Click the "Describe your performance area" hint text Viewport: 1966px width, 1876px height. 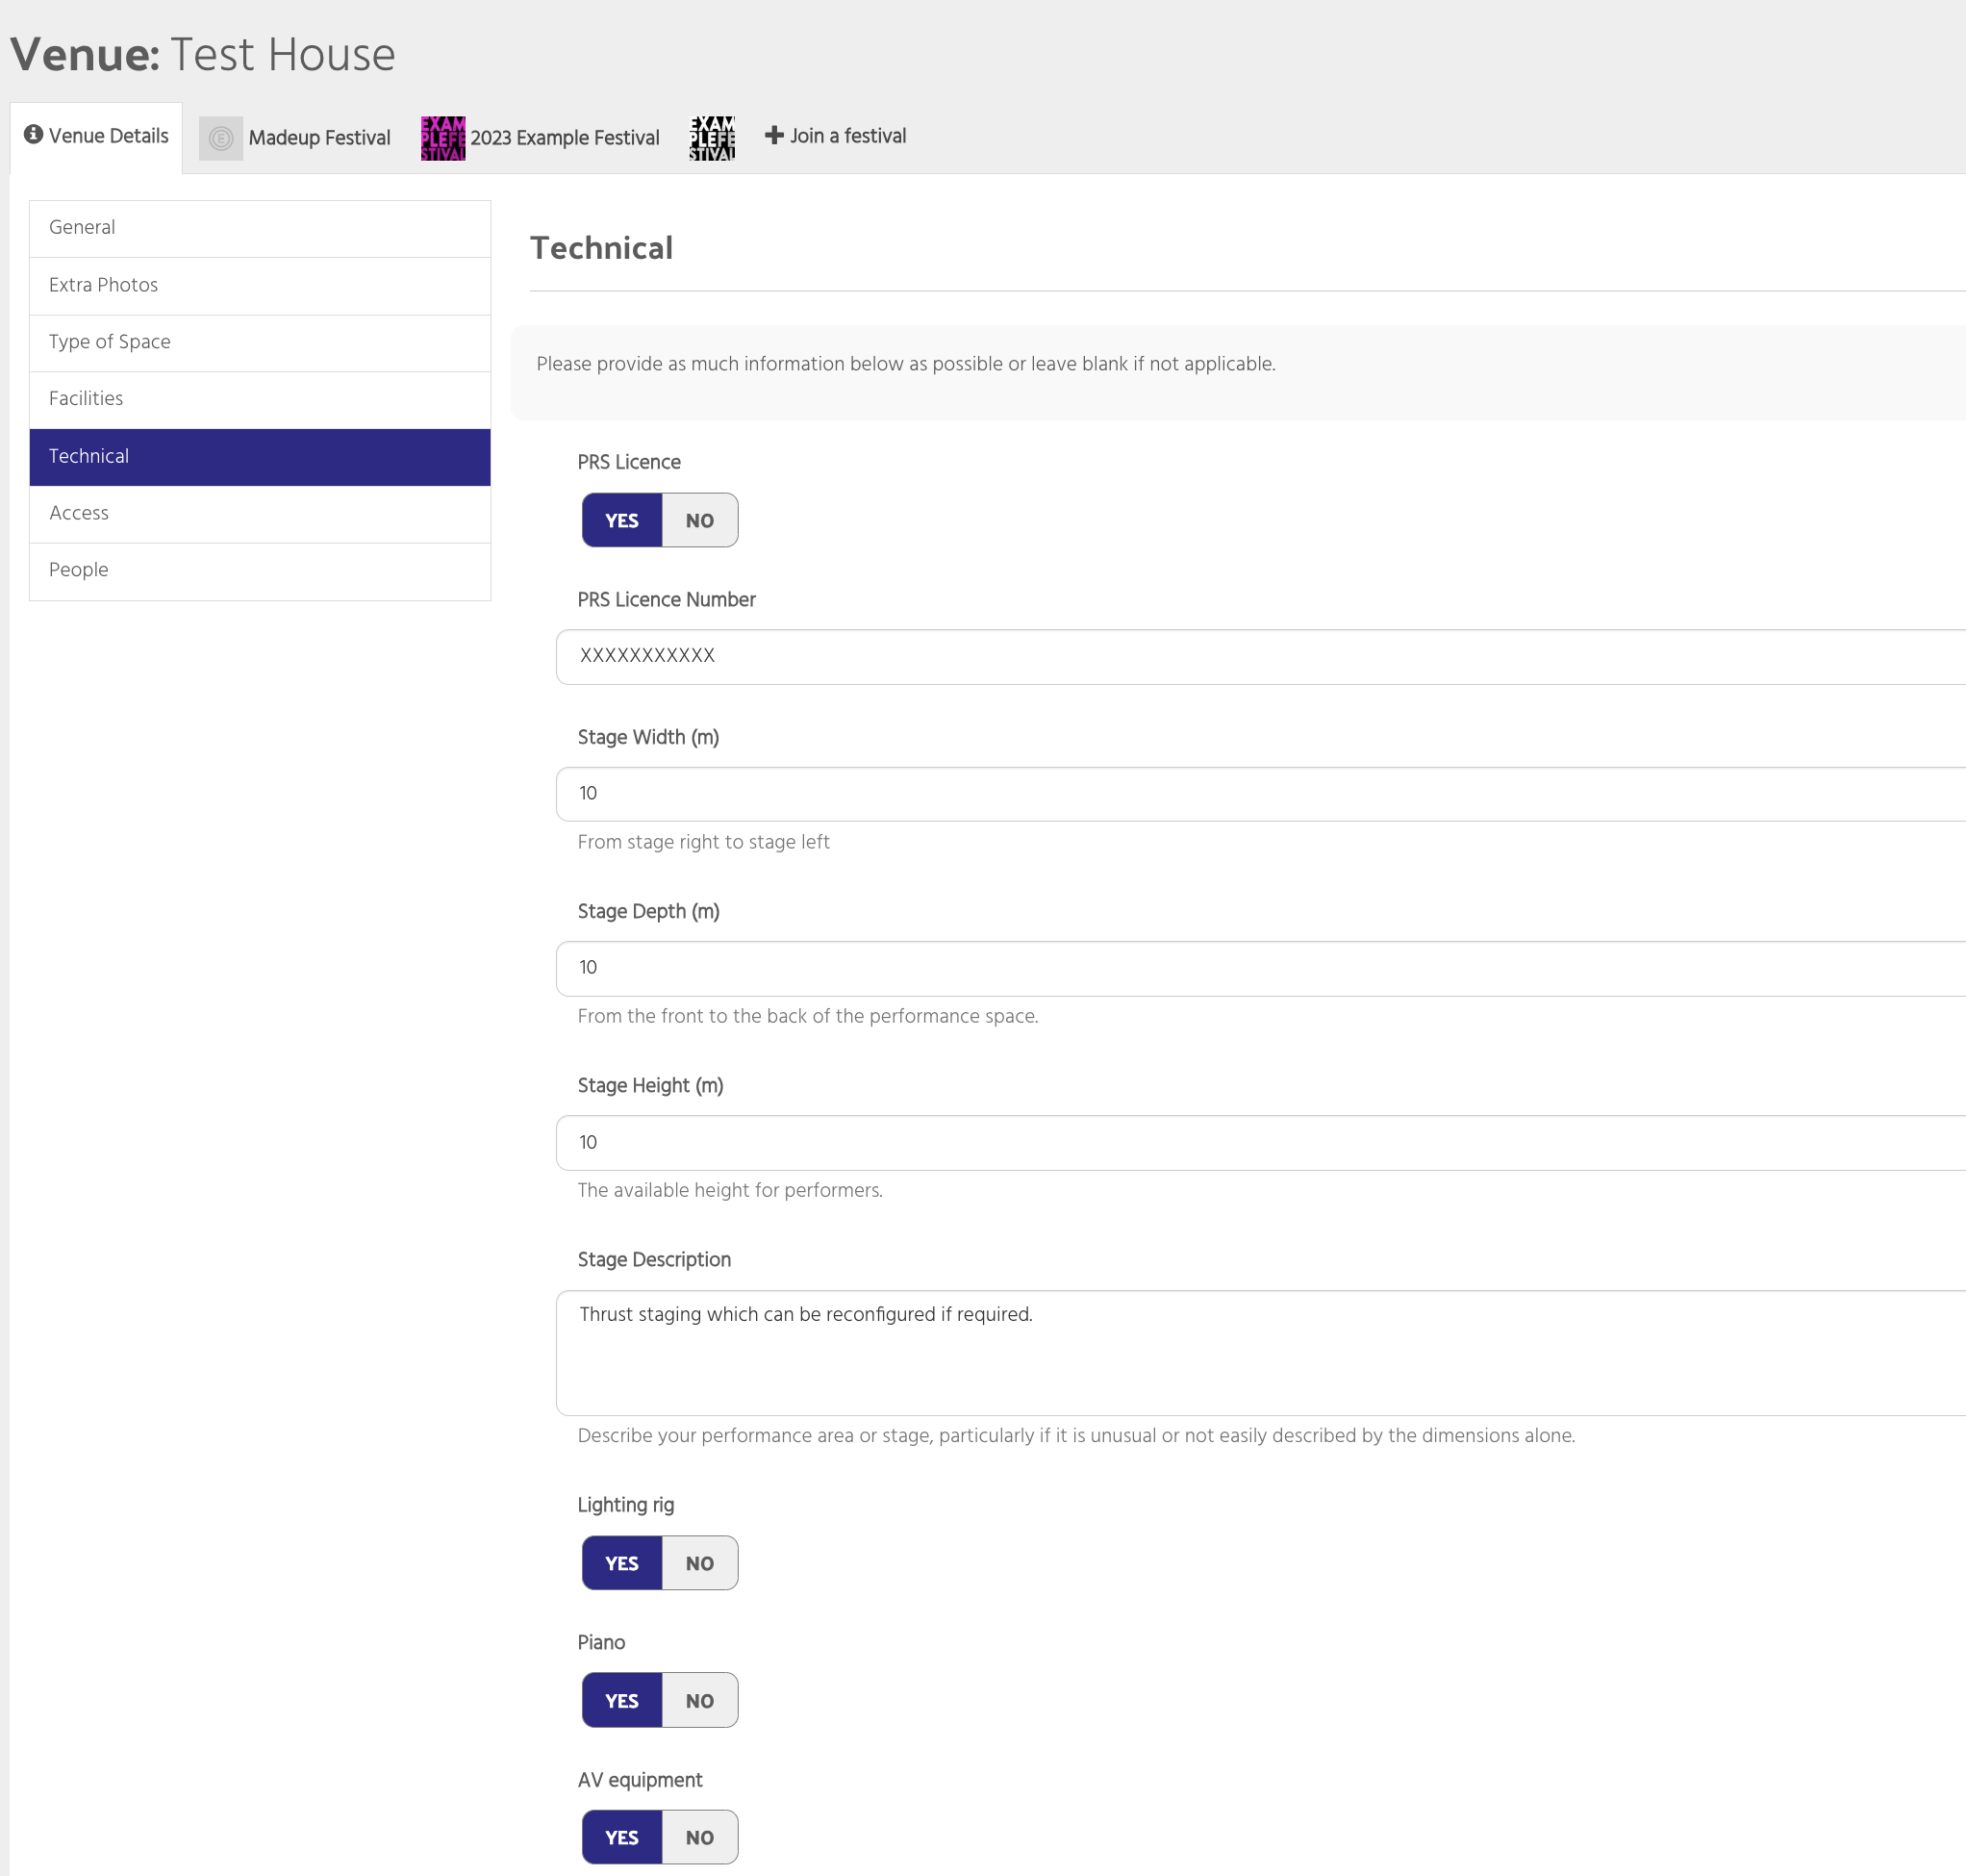tap(1076, 1435)
